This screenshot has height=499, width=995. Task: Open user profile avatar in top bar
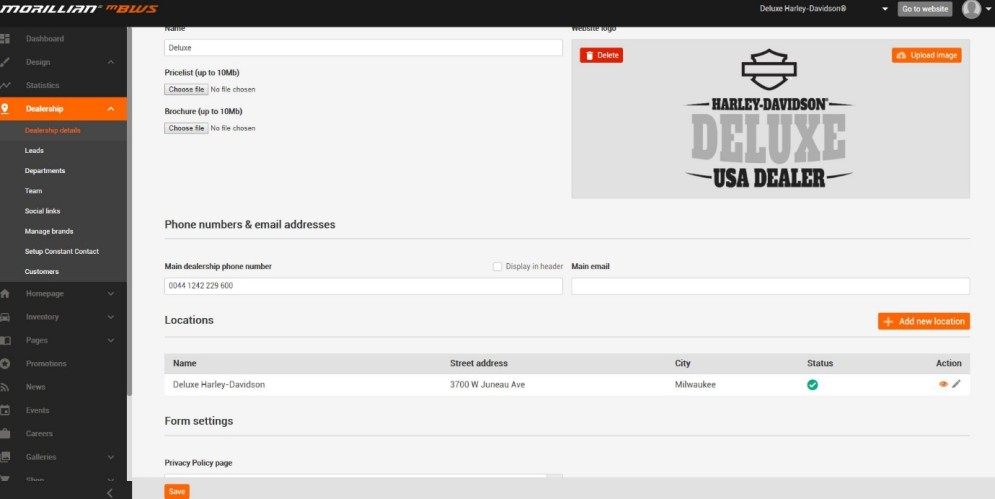pyautogui.click(x=971, y=9)
